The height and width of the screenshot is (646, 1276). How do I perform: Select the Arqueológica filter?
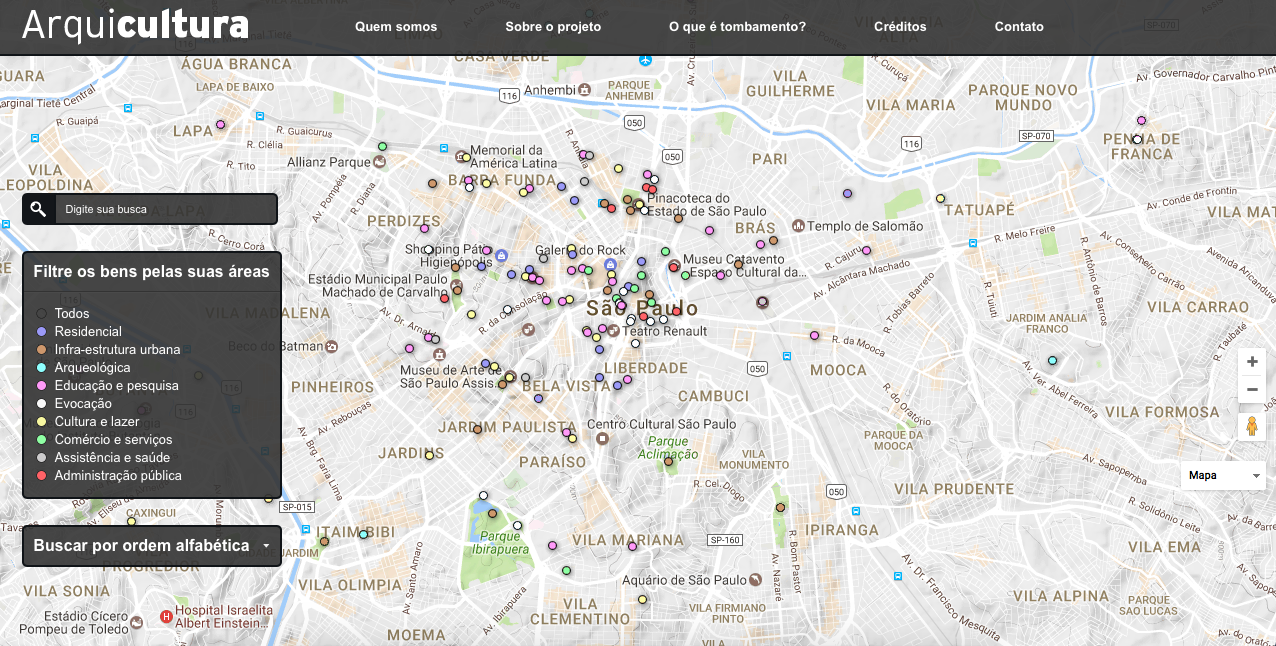pyautogui.click(x=83, y=368)
